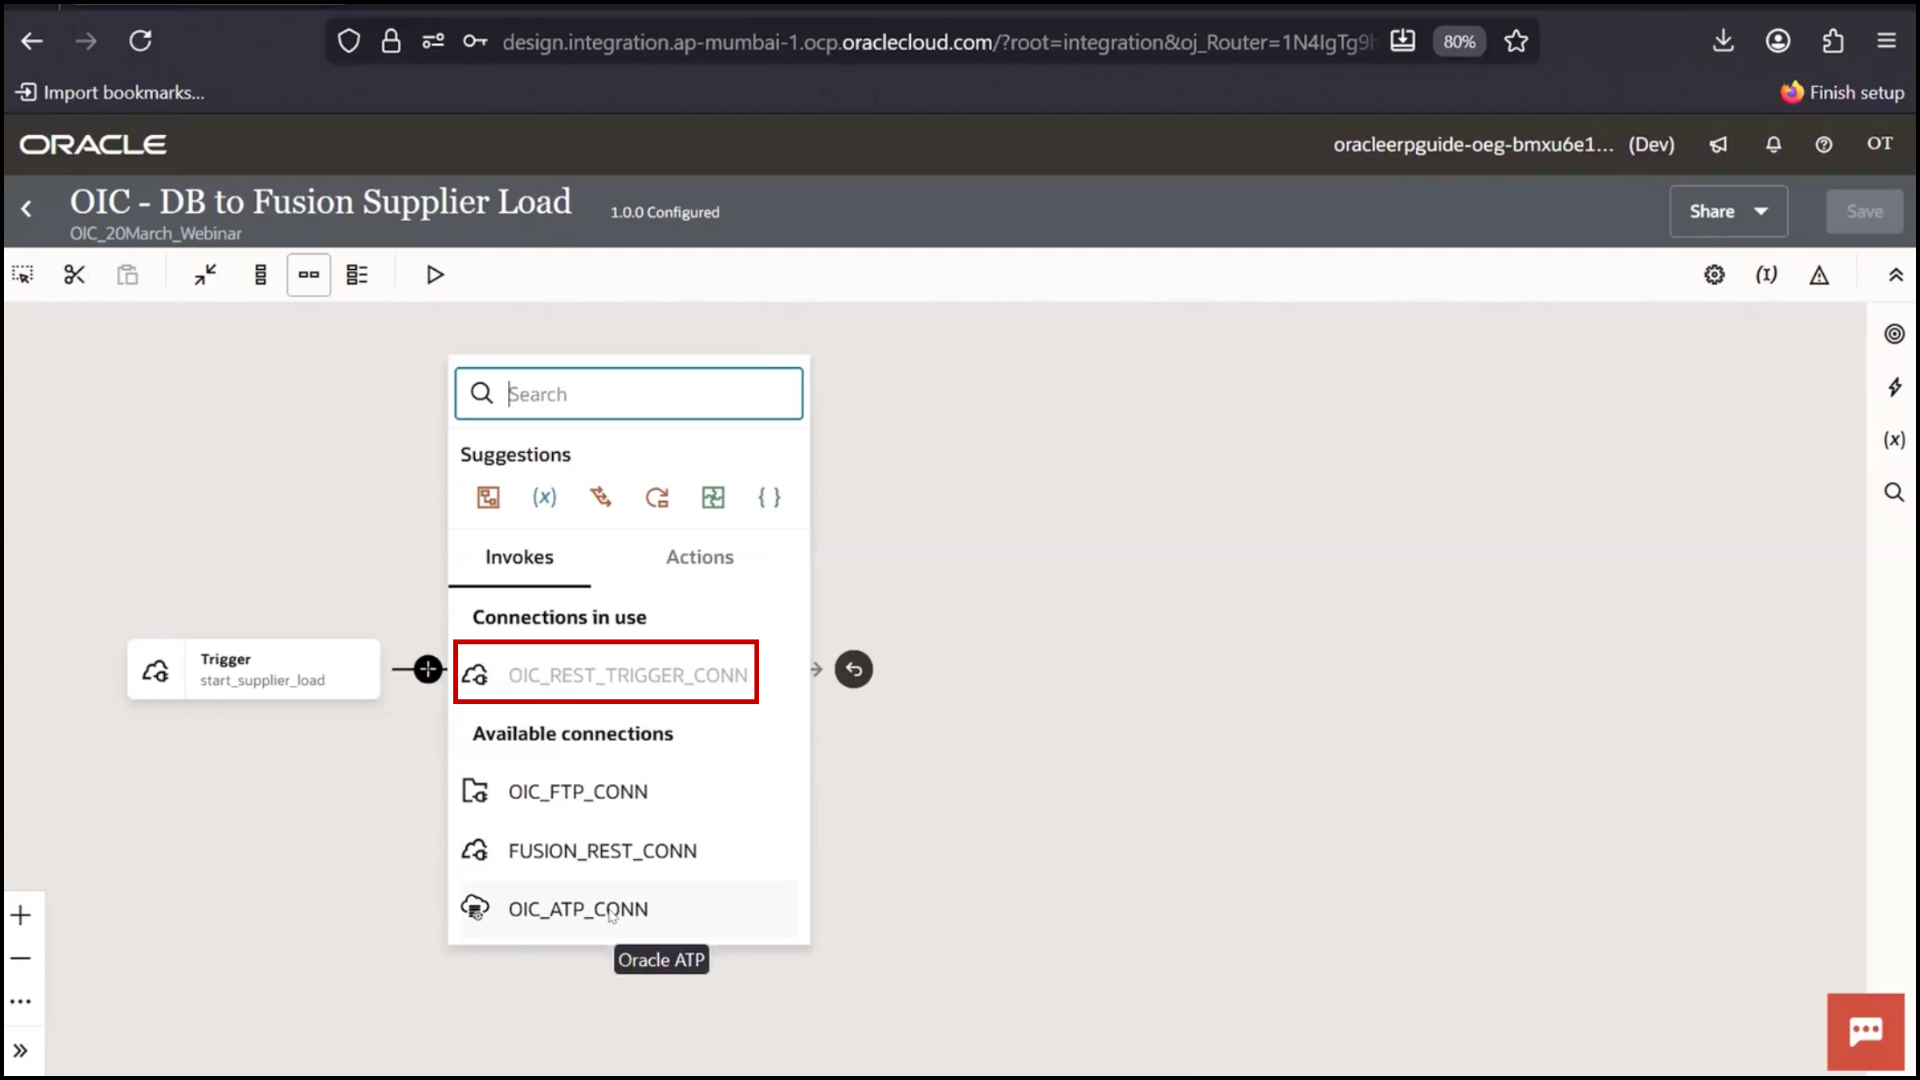The width and height of the screenshot is (1920, 1080).
Task: Open canvas search magnifier icon
Action: [x=1894, y=492]
